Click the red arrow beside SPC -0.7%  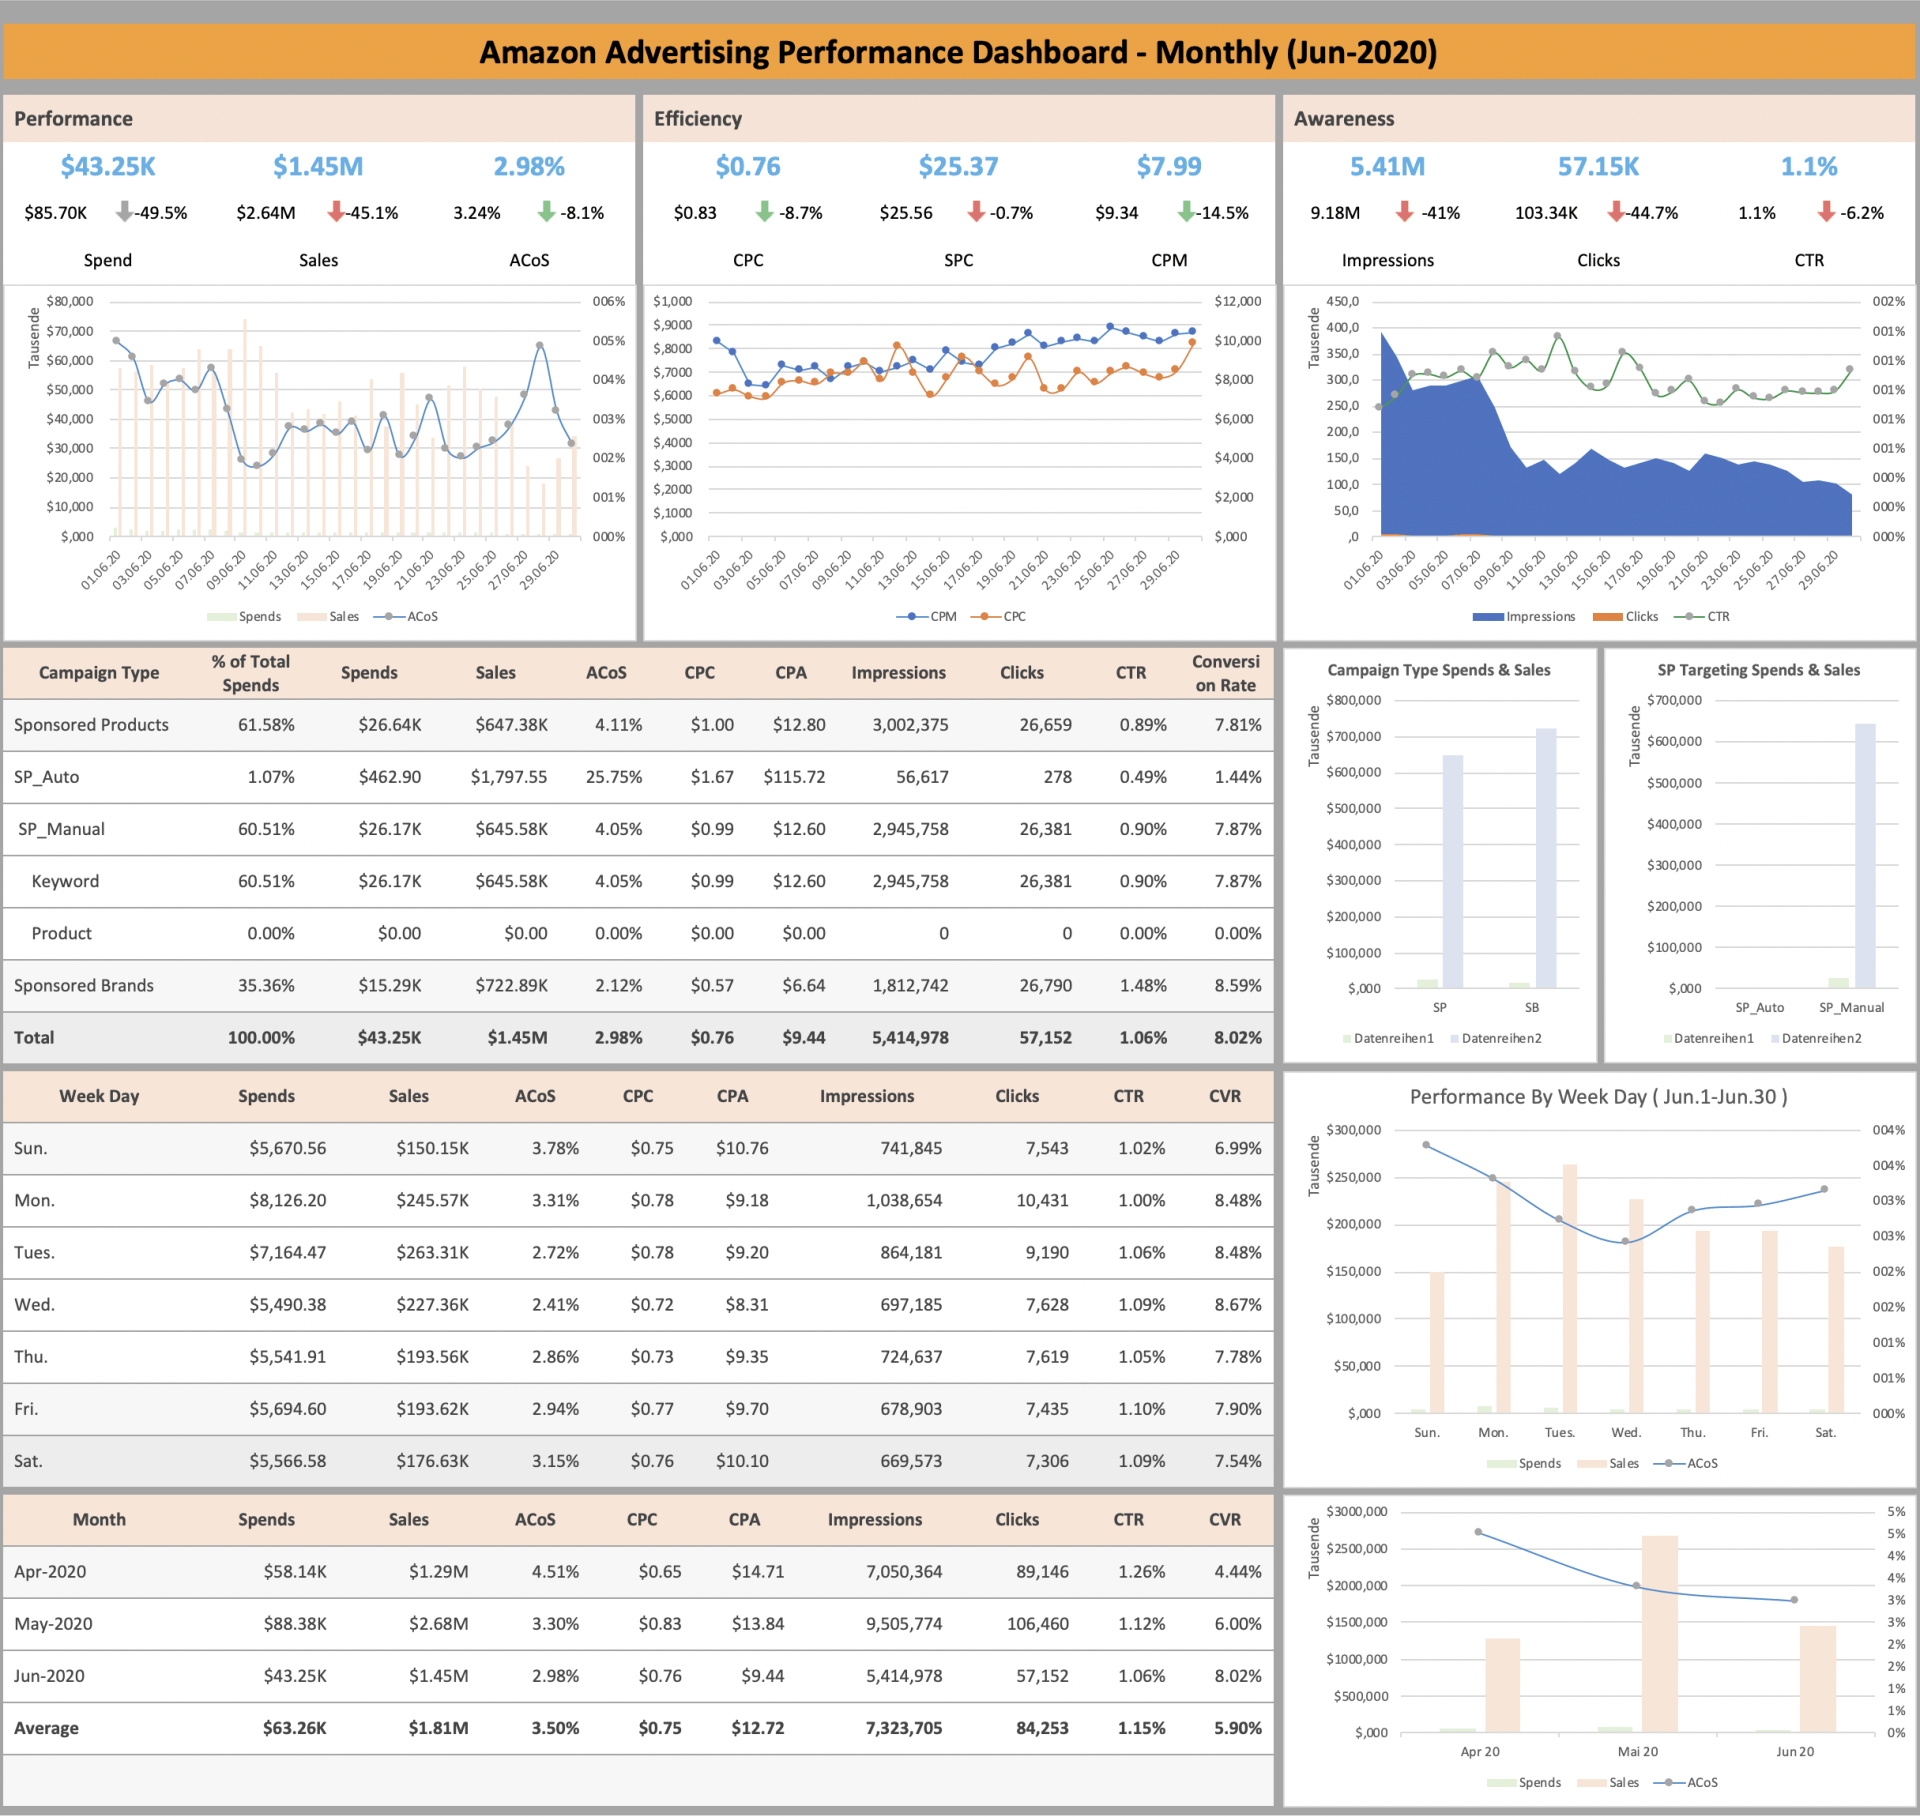tap(976, 212)
